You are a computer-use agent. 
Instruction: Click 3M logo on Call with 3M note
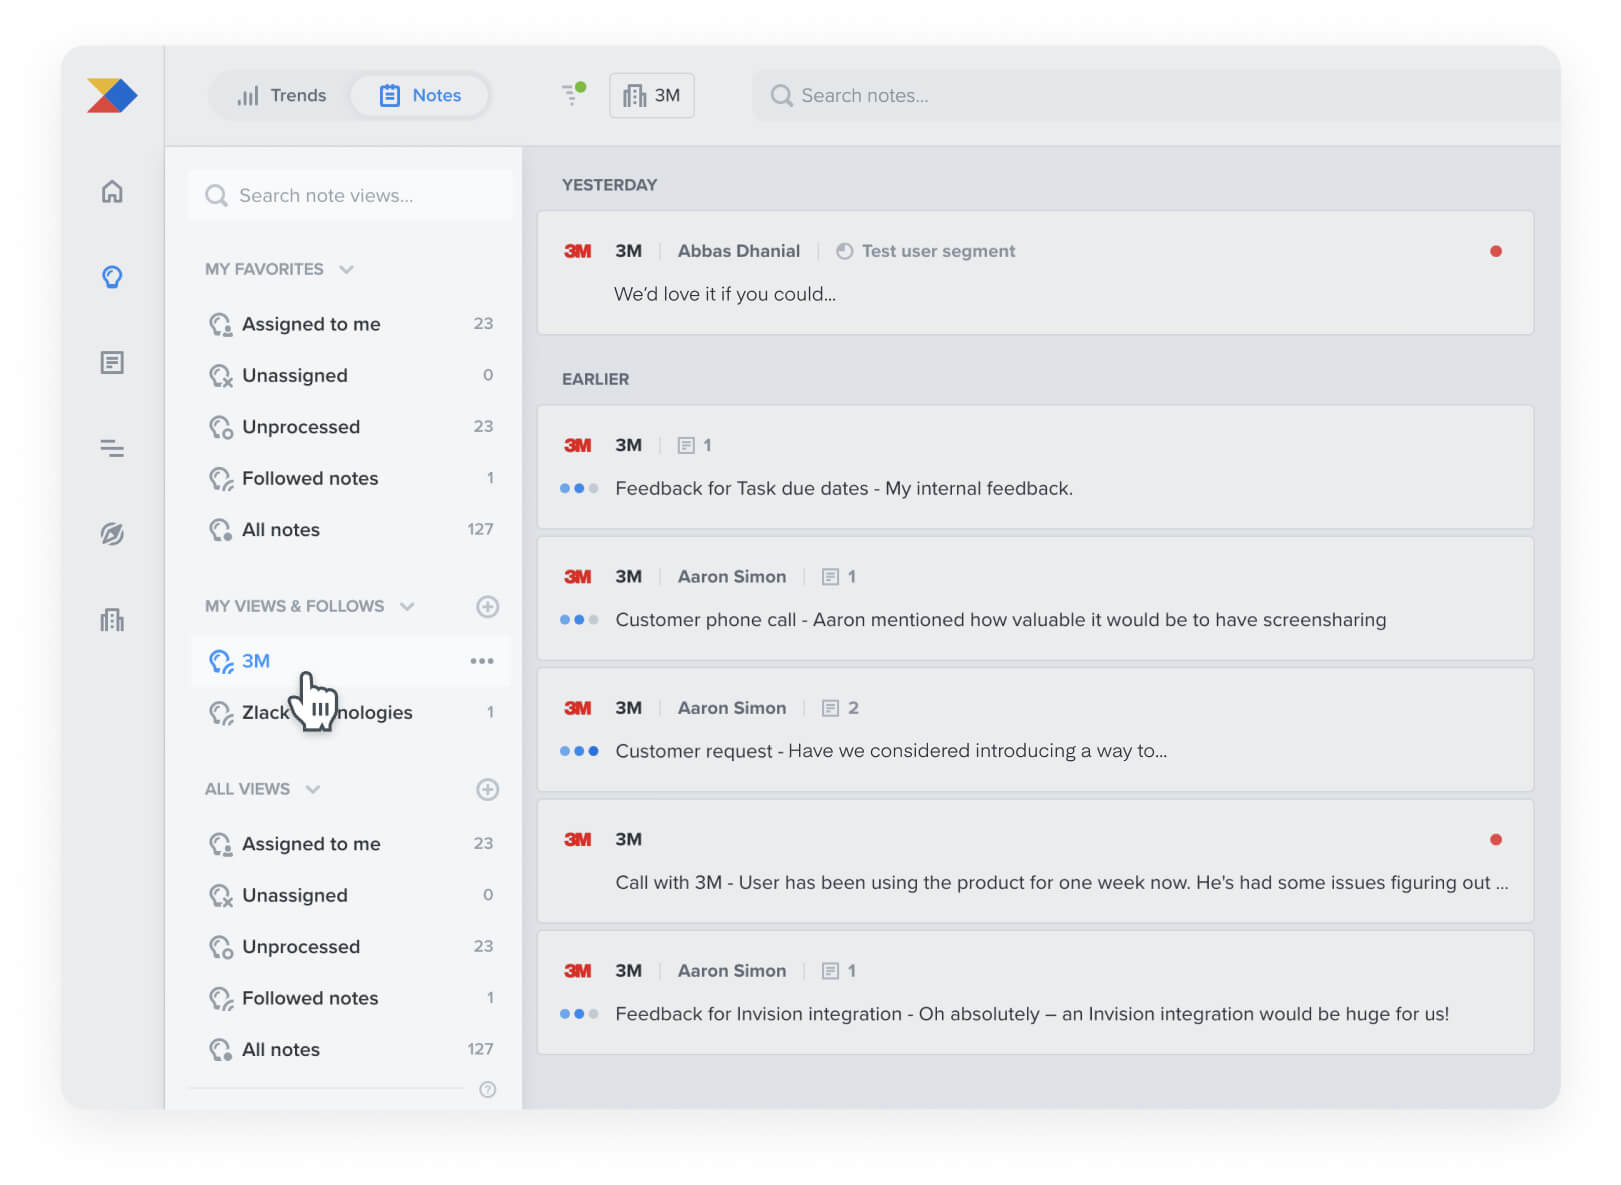577,840
